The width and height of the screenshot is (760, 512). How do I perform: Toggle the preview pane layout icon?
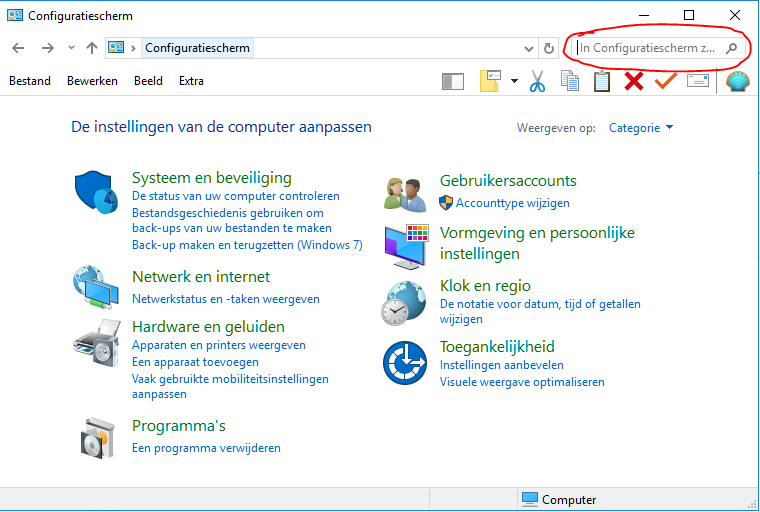(453, 81)
